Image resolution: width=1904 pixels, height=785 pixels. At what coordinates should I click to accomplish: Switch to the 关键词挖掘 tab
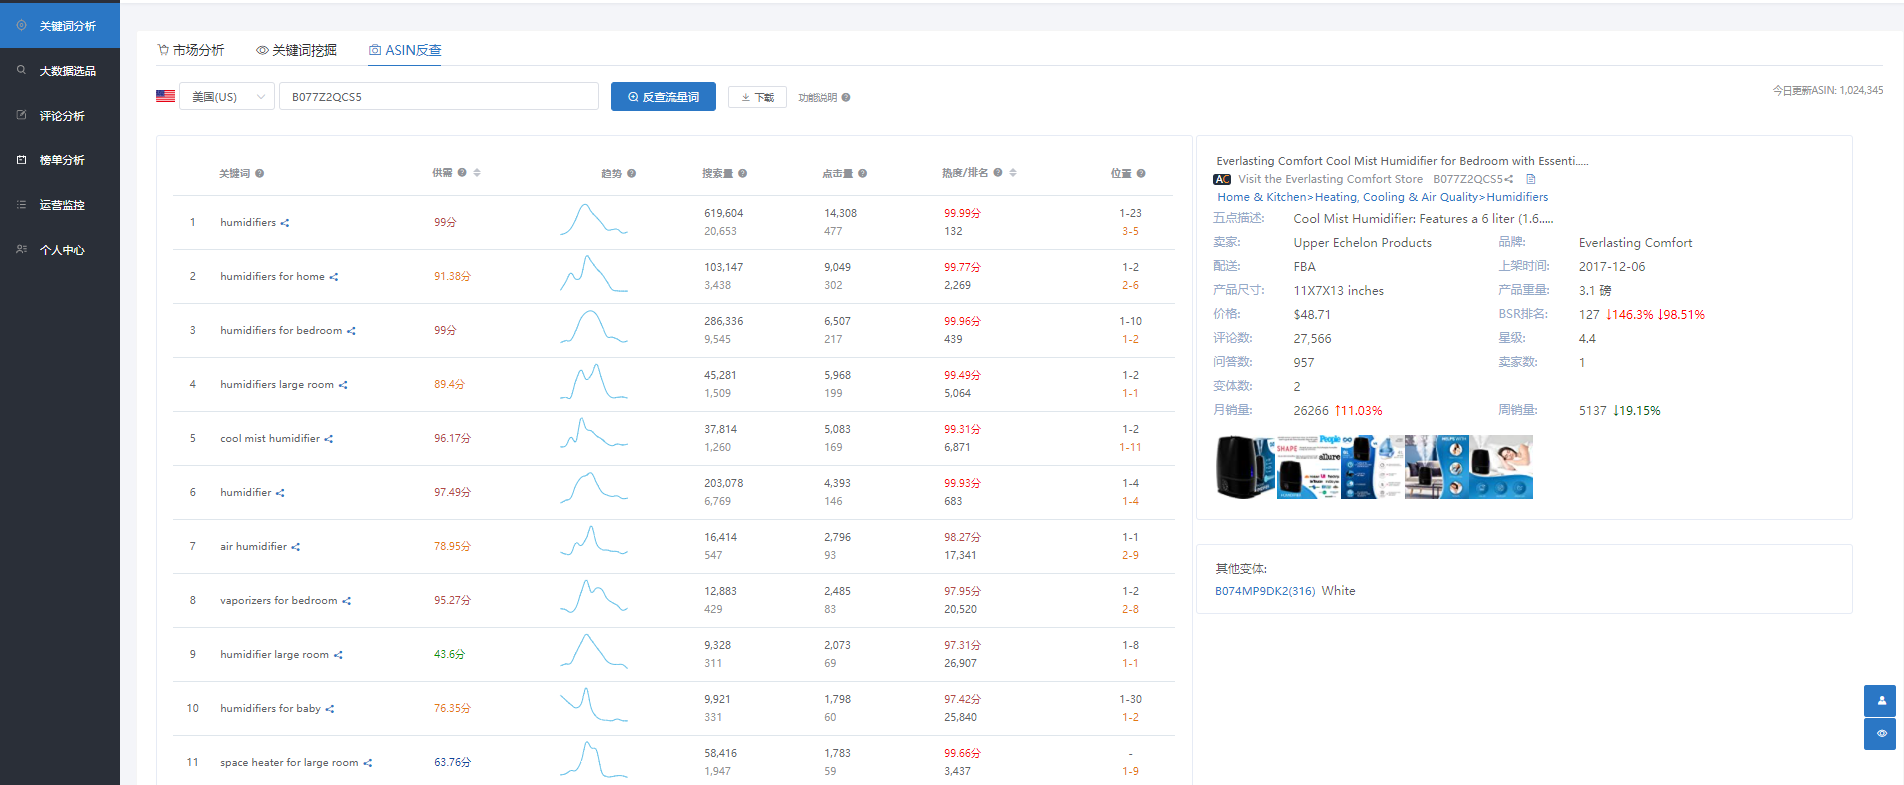pyautogui.click(x=297, y=50)
